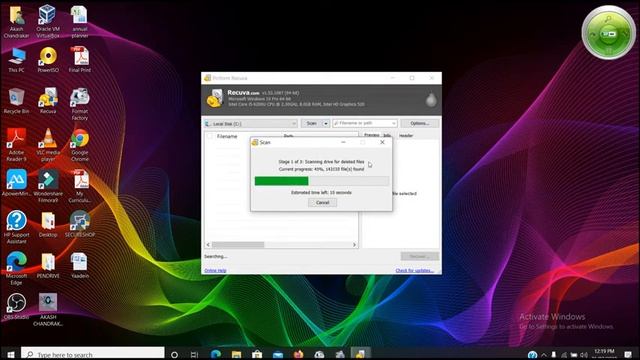This screenshot has height=360, width=640.
Task: Open the Filename or path filter dropdown arrow
Action: [393, 123]
